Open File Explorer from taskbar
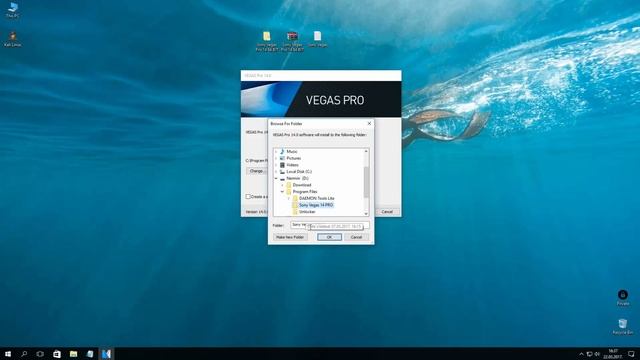This screenshot has height=360, width=640. click(73, 354)
